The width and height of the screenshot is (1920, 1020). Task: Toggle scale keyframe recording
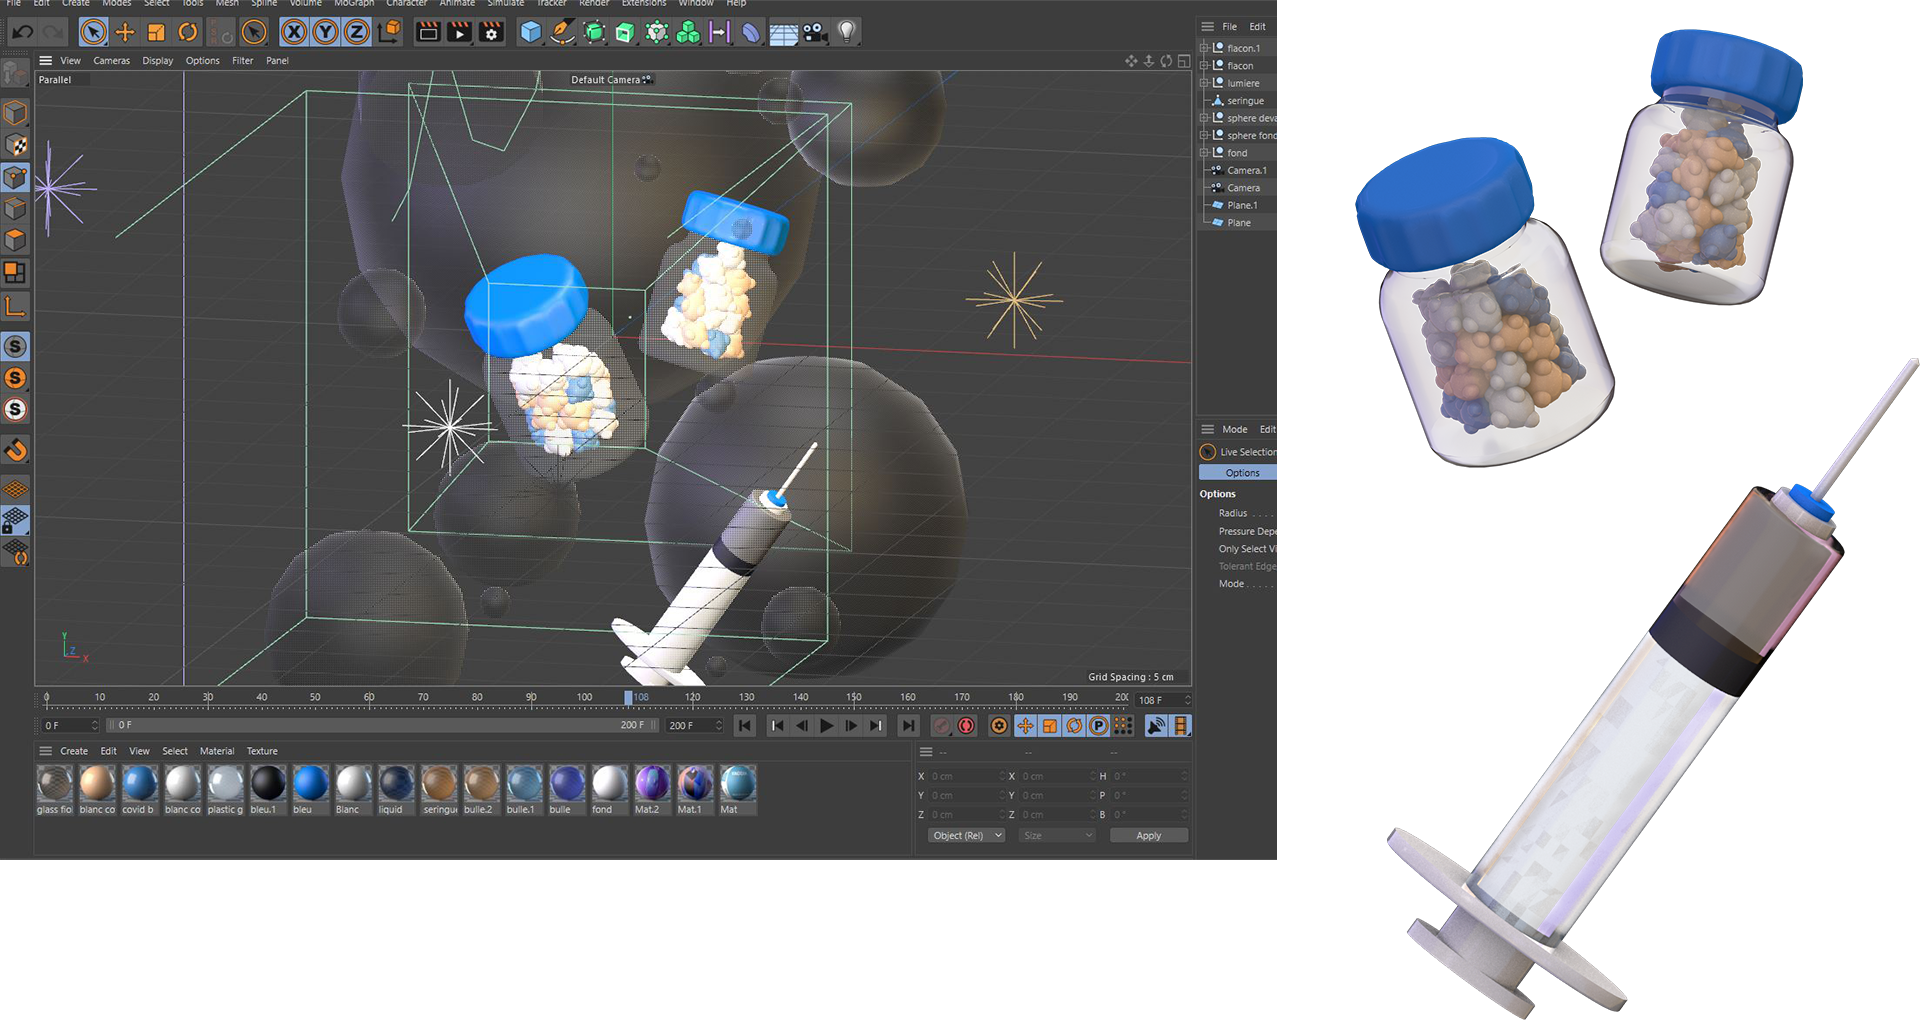click(x=1050, y=726)
